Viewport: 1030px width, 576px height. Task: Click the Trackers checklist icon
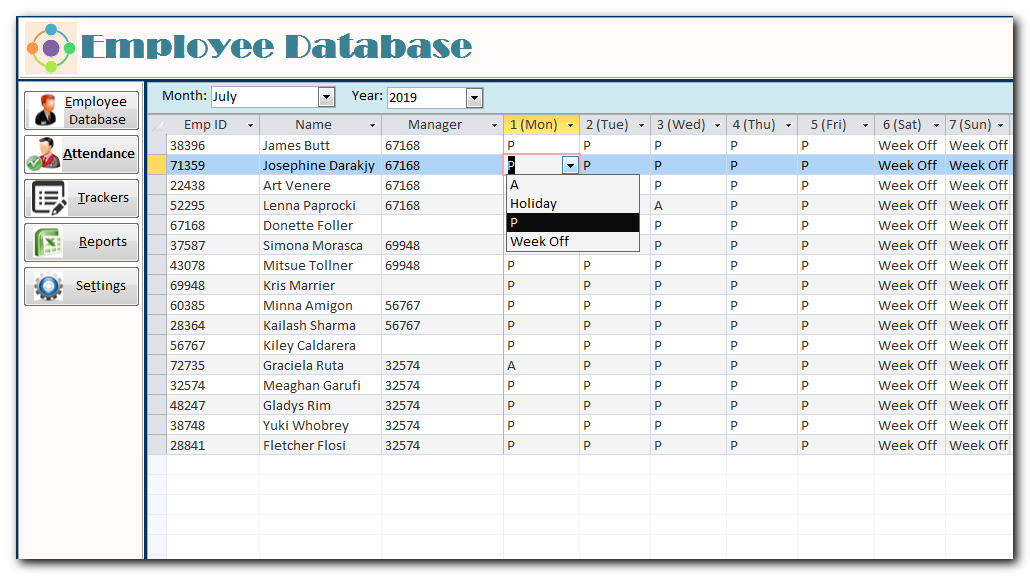[x=49, y=198]
